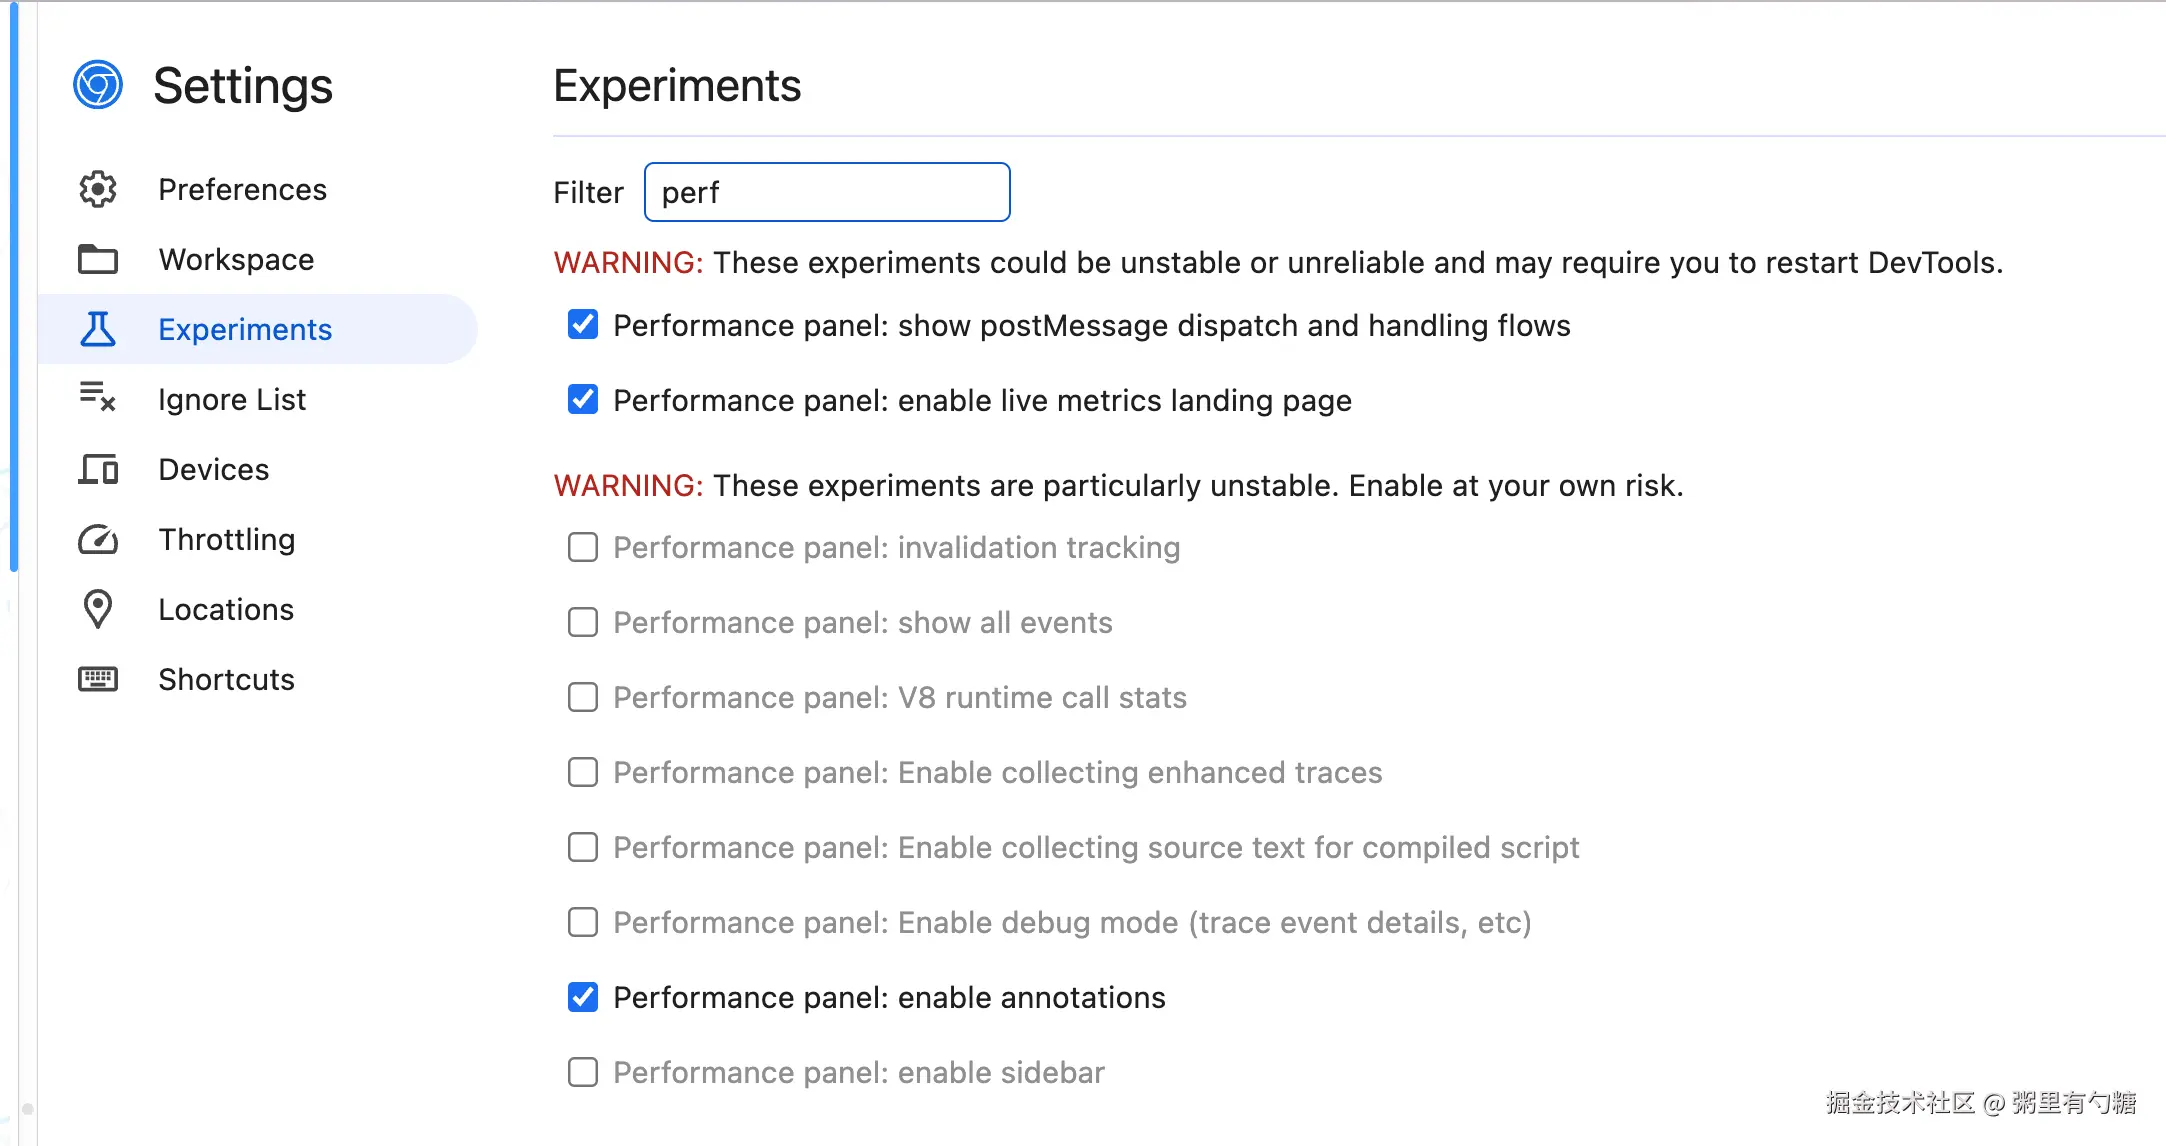Click the Experiments flask icon
Viewport: 2166px width, 1146px height.
(98, 329)
